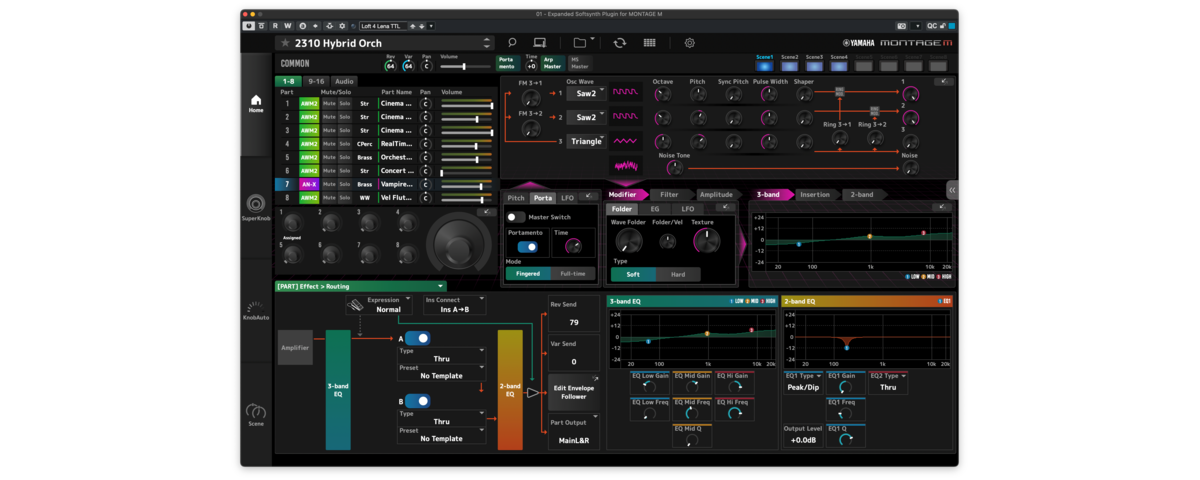Click the Common Volume slider
Screen dimensions: 1200x480
coord(464,67)
